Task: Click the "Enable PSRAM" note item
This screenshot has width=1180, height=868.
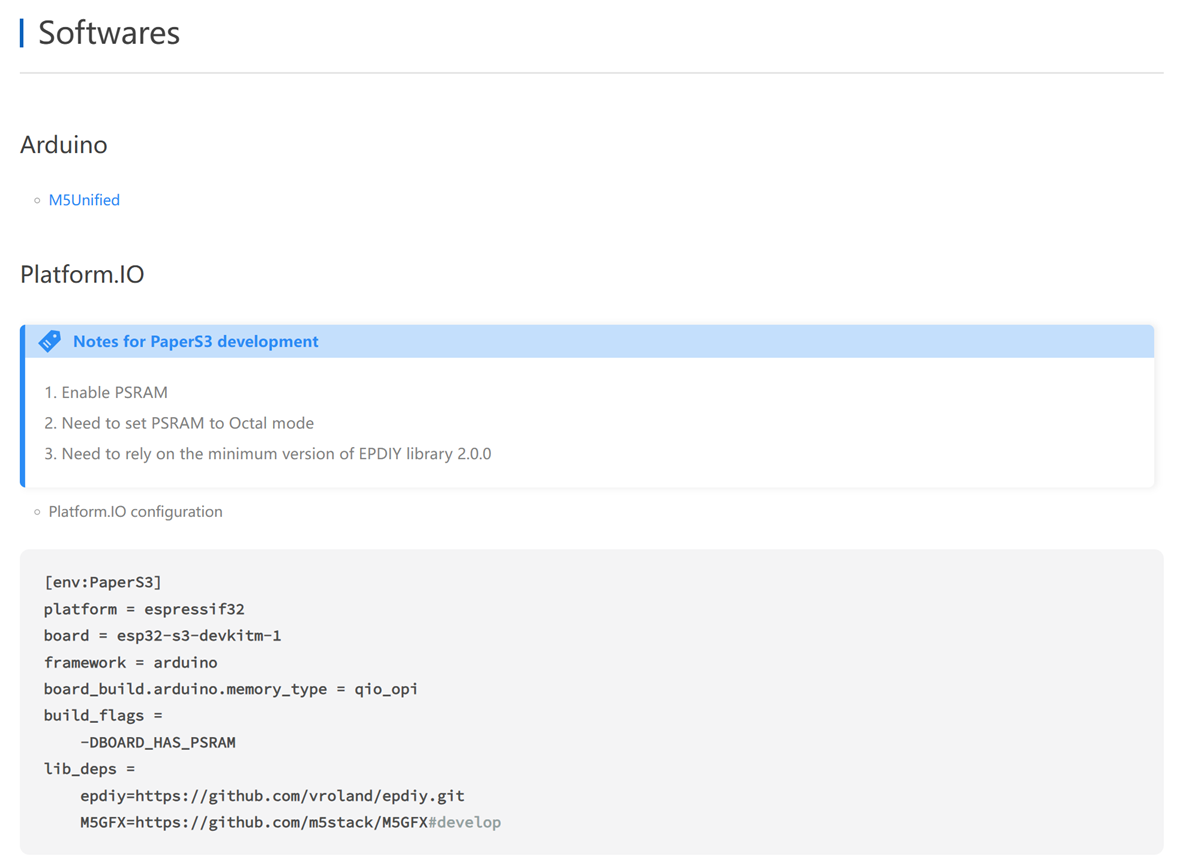Action: 114,392
